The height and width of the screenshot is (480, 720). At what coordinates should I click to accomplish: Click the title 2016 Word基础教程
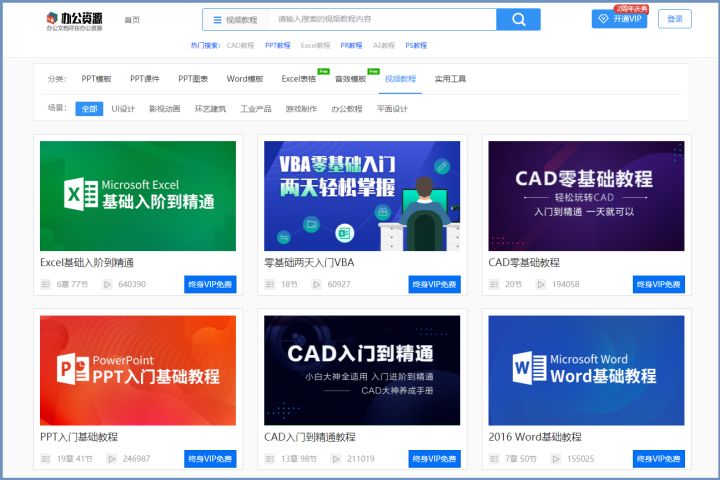pyautogui.click(x=535, y=437)
